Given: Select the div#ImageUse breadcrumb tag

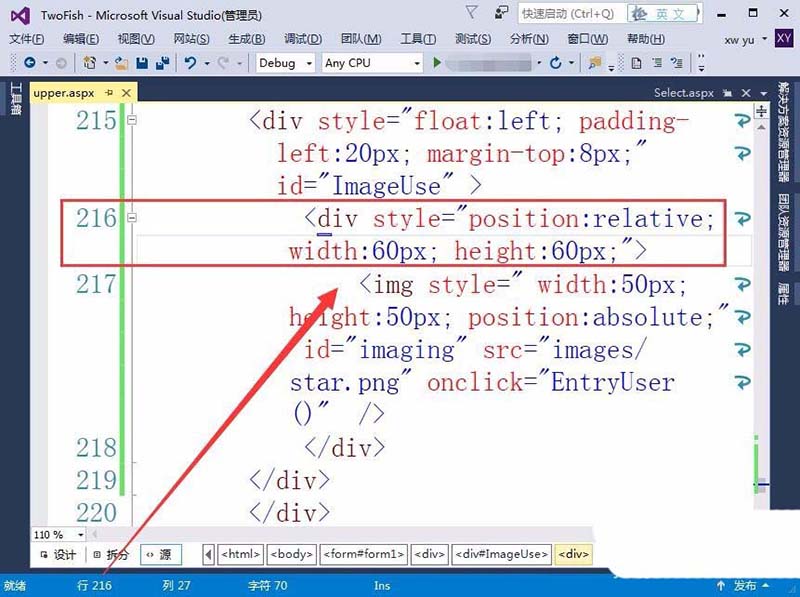Looking at the screenshot, I should (501, 554).
